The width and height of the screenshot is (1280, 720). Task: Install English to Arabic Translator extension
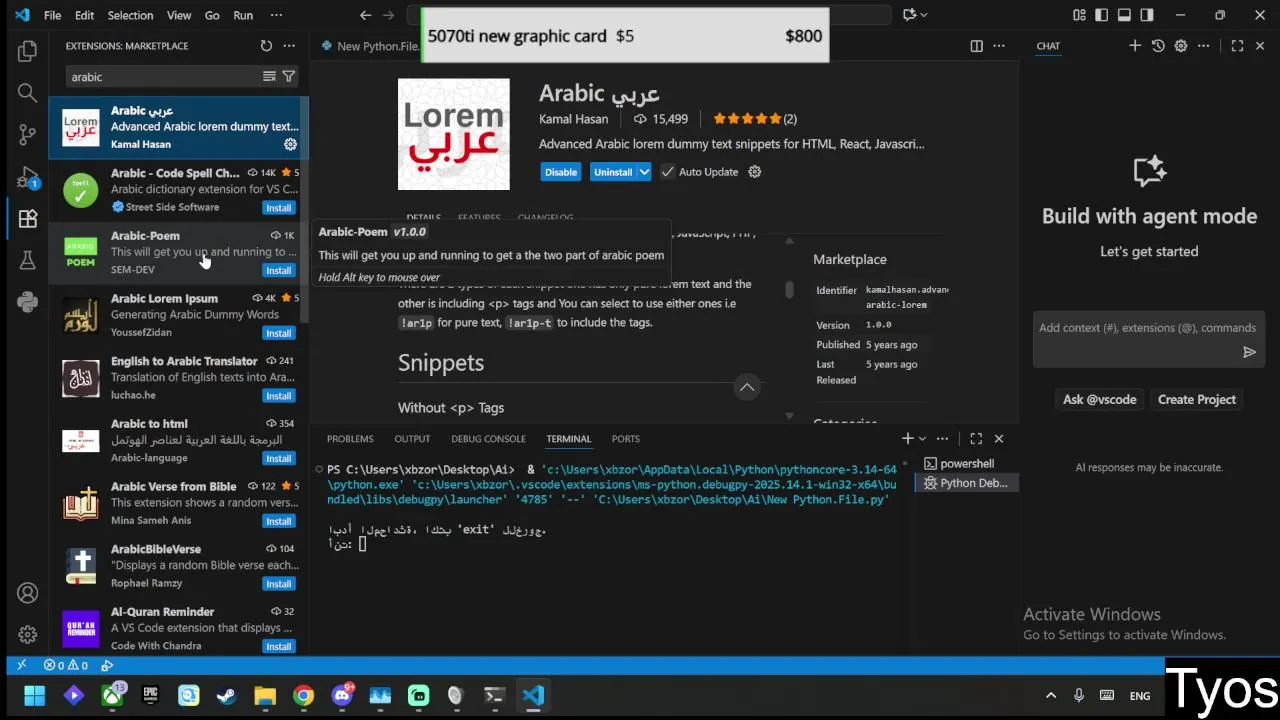point(278,396)
